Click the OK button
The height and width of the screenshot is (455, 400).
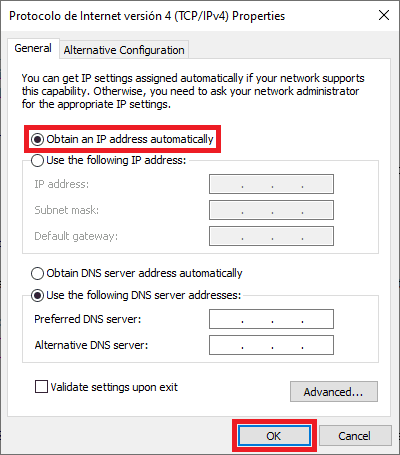pyautogui.click(x=274, y=436)
